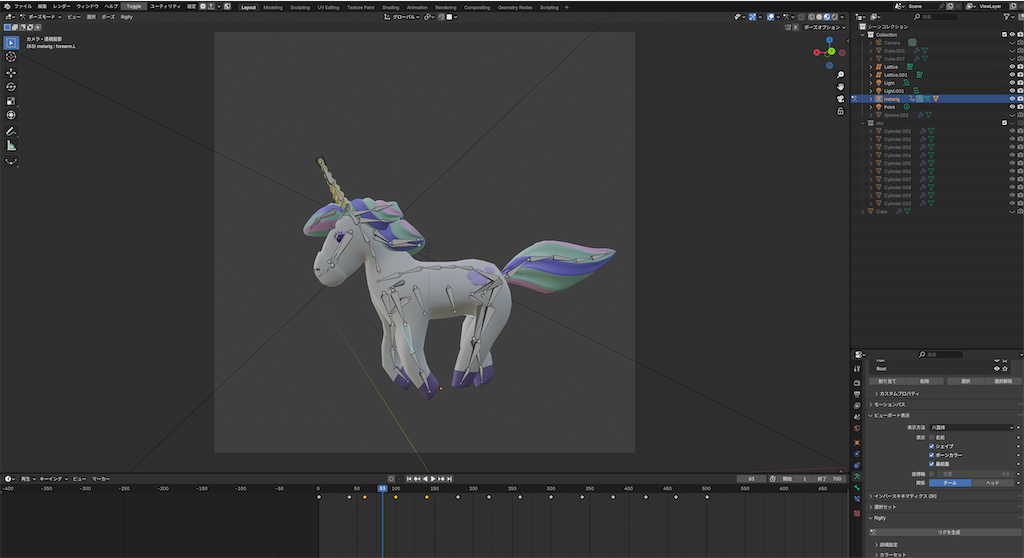This screenshot has height=558, width=1024.
Task: Click the viewport zoom magnifier icon
Action: tap(840, 75)
